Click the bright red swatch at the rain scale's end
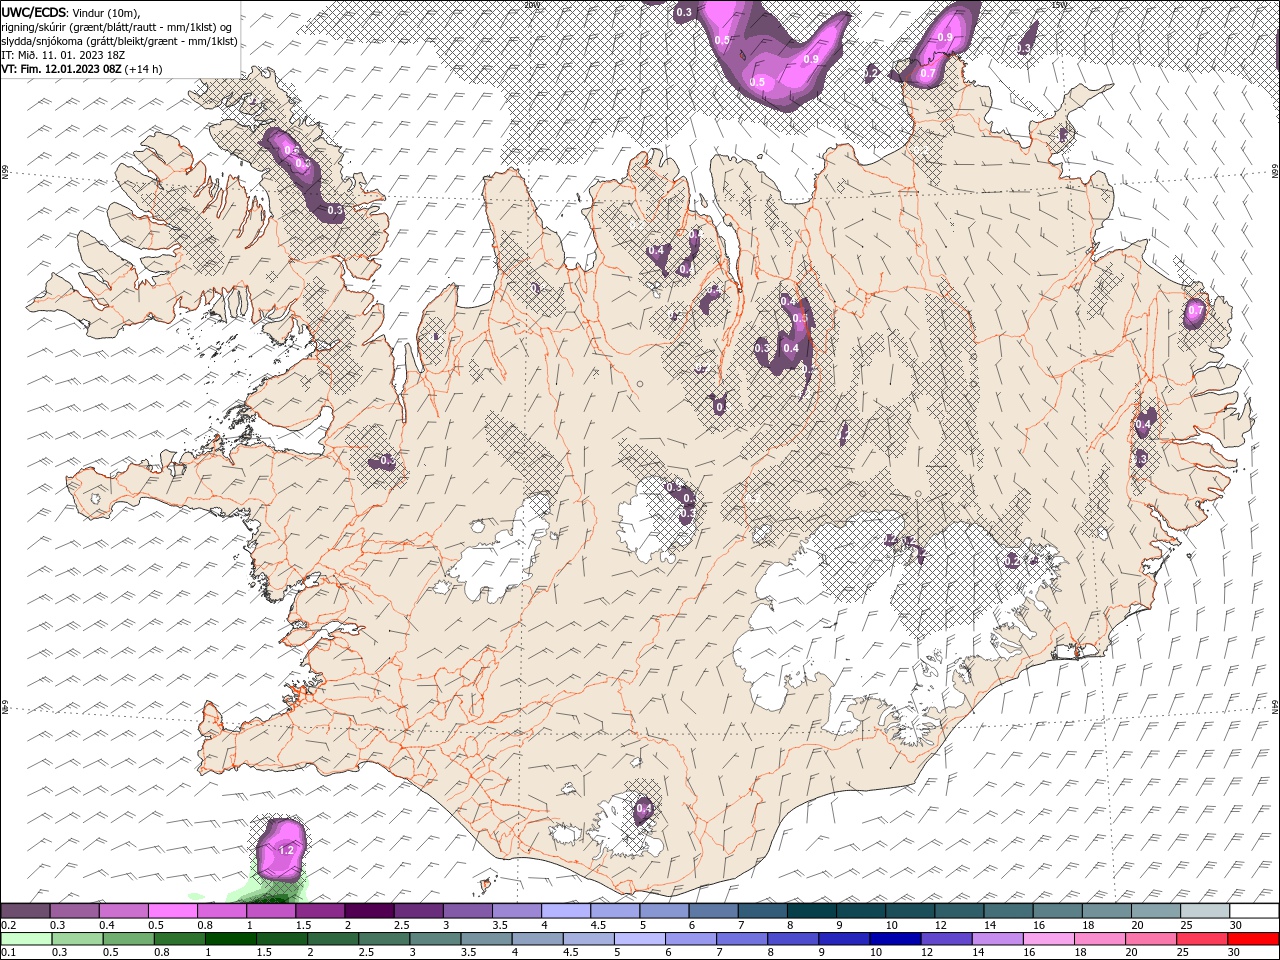This screenshot has height=960, width=1280. point(1254,939)
